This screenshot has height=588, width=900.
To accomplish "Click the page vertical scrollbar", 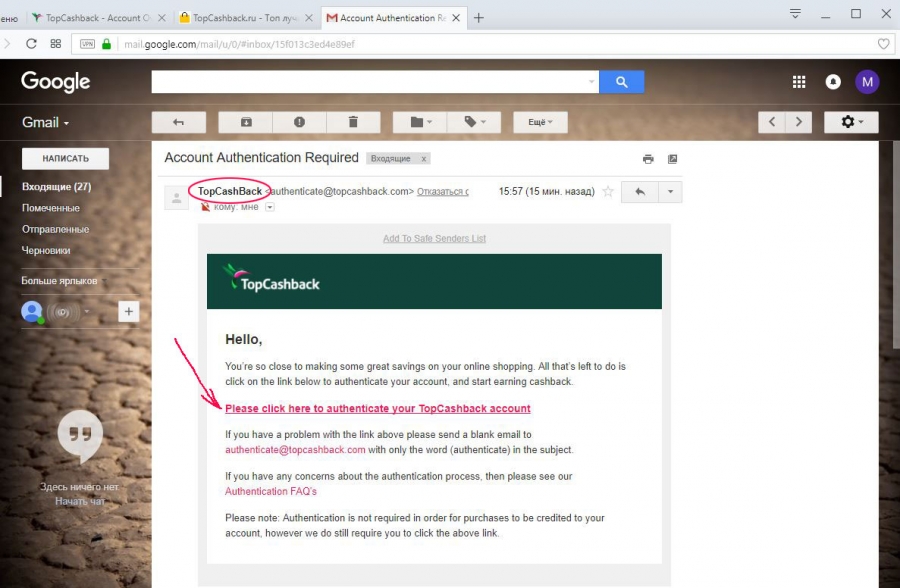I will [896, 244].
